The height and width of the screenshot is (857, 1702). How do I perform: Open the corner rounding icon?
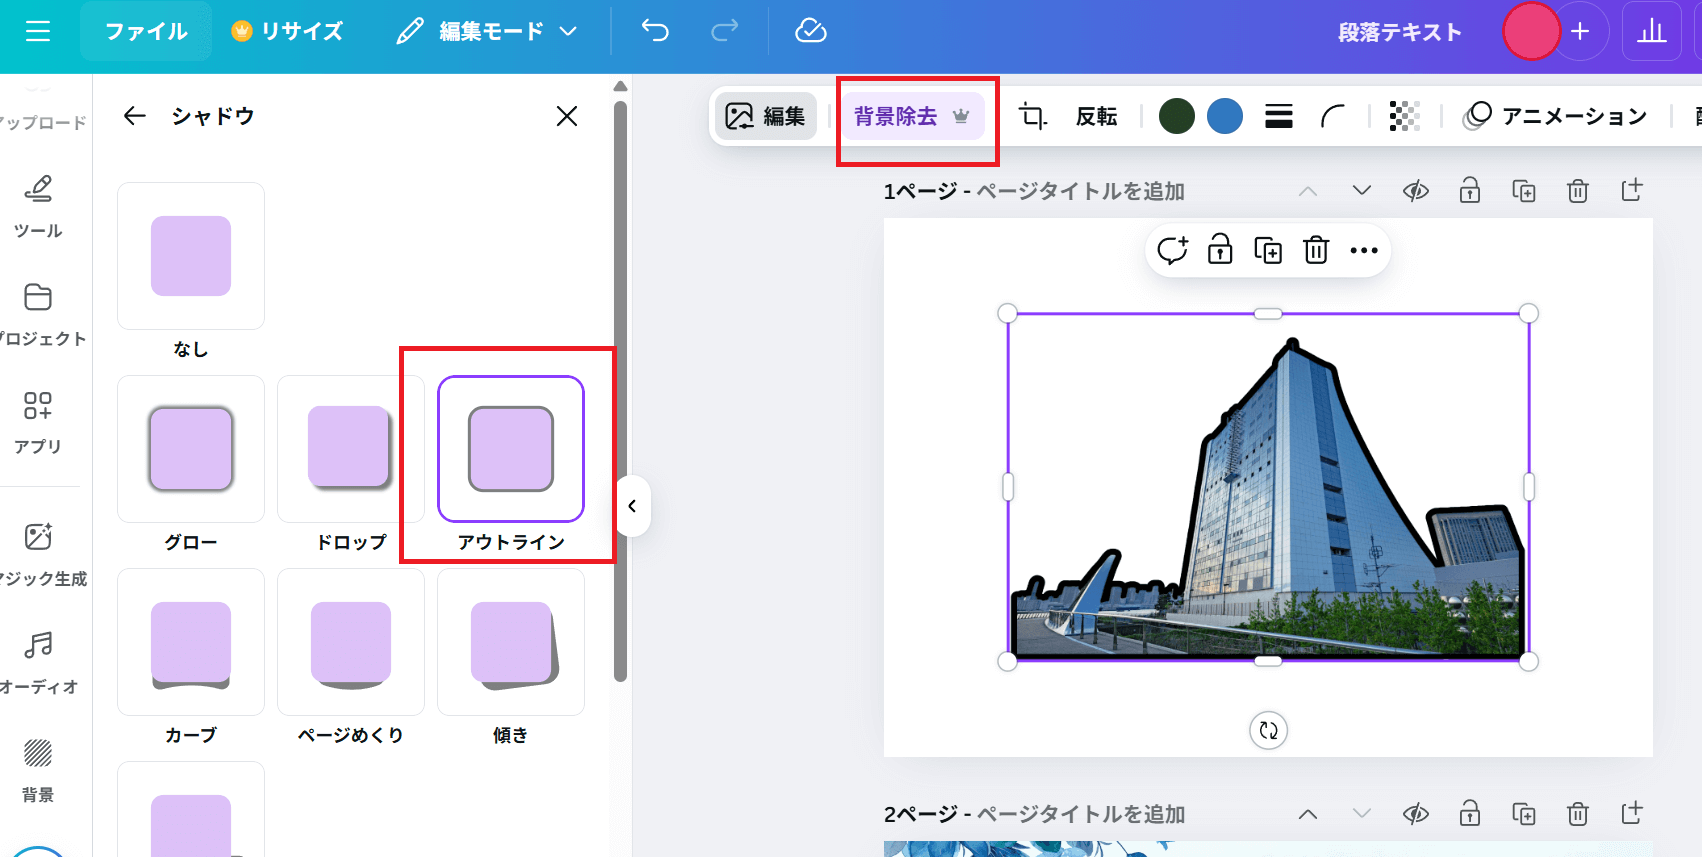1333,116
